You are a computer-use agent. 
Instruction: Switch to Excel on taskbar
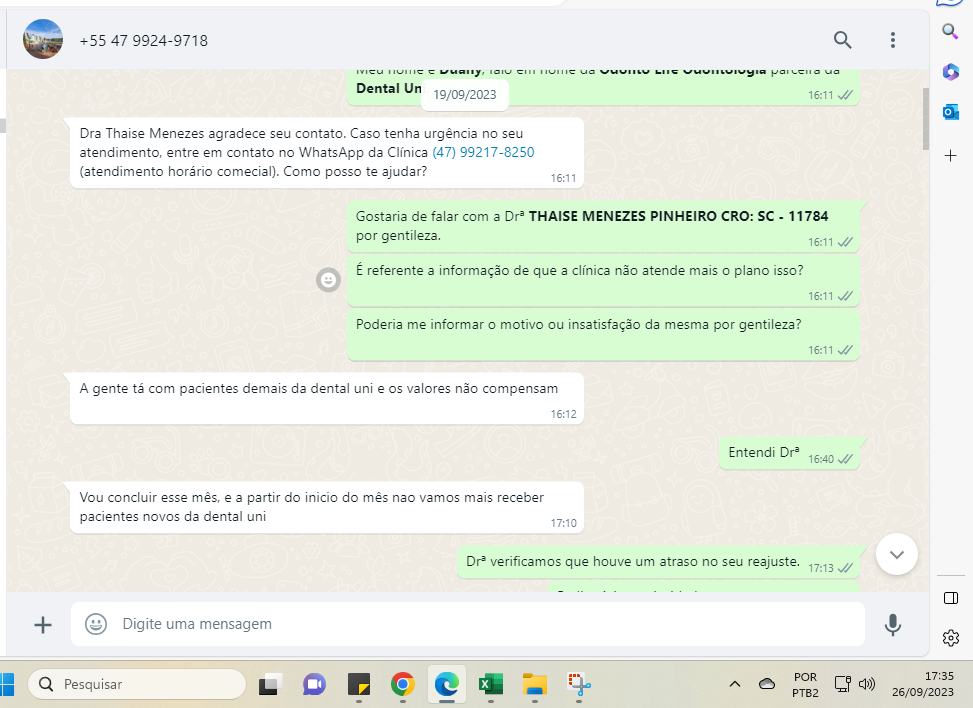click(490, 684)
